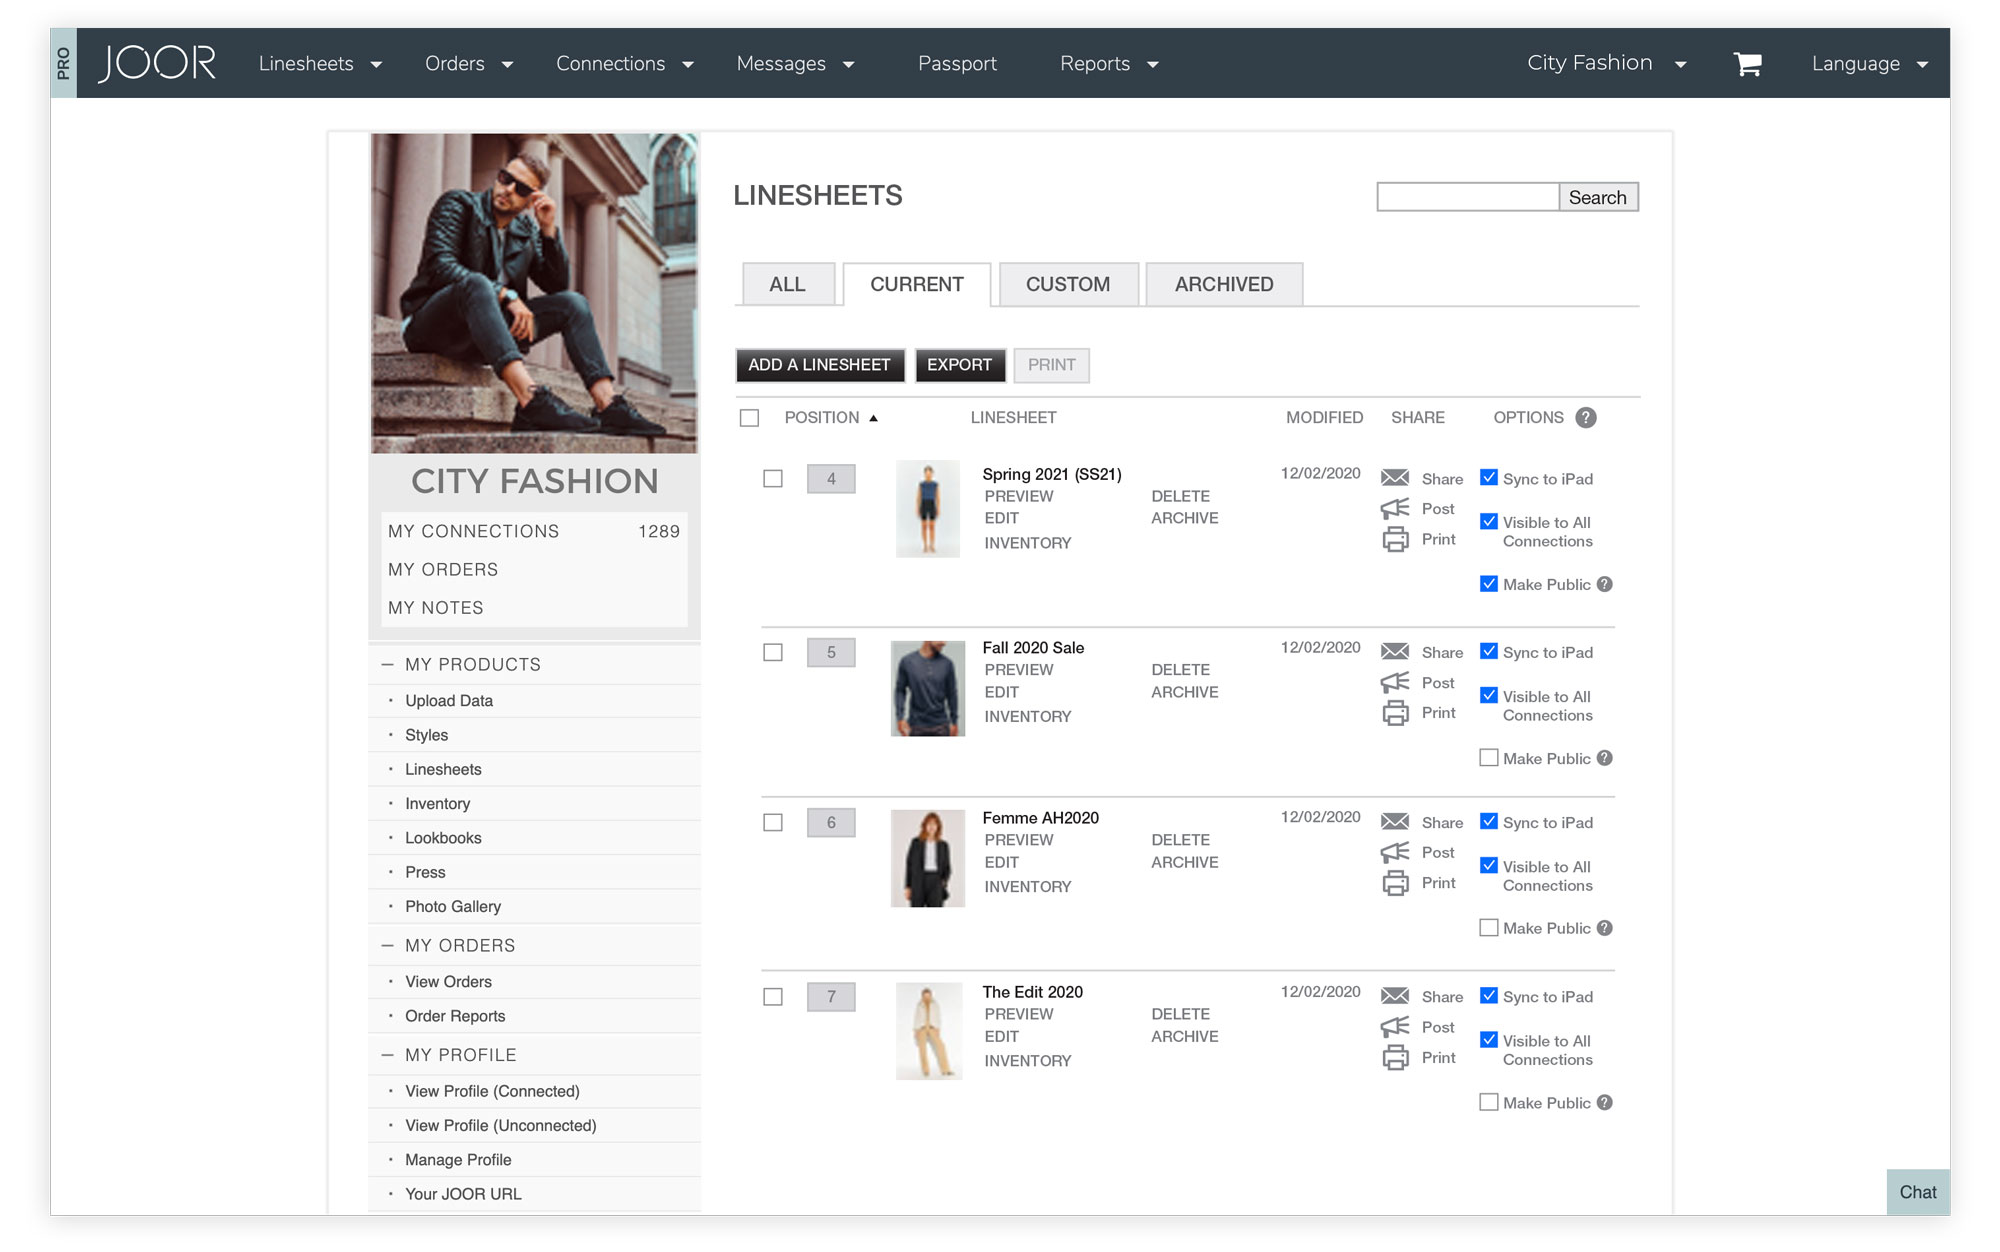
Task: Select the Spring 2021 (SS21) row checkbox
Action: (x=773, y=479)
